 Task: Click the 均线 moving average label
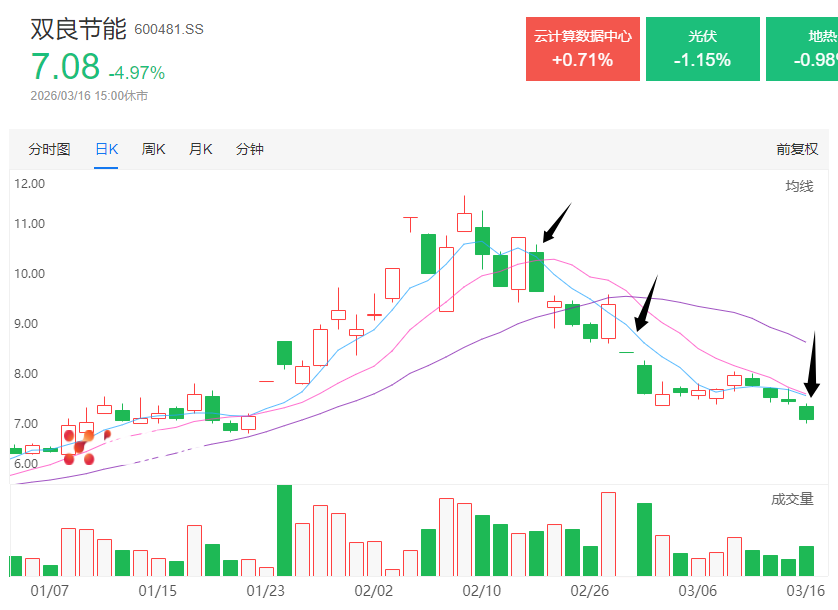[798, 186]
